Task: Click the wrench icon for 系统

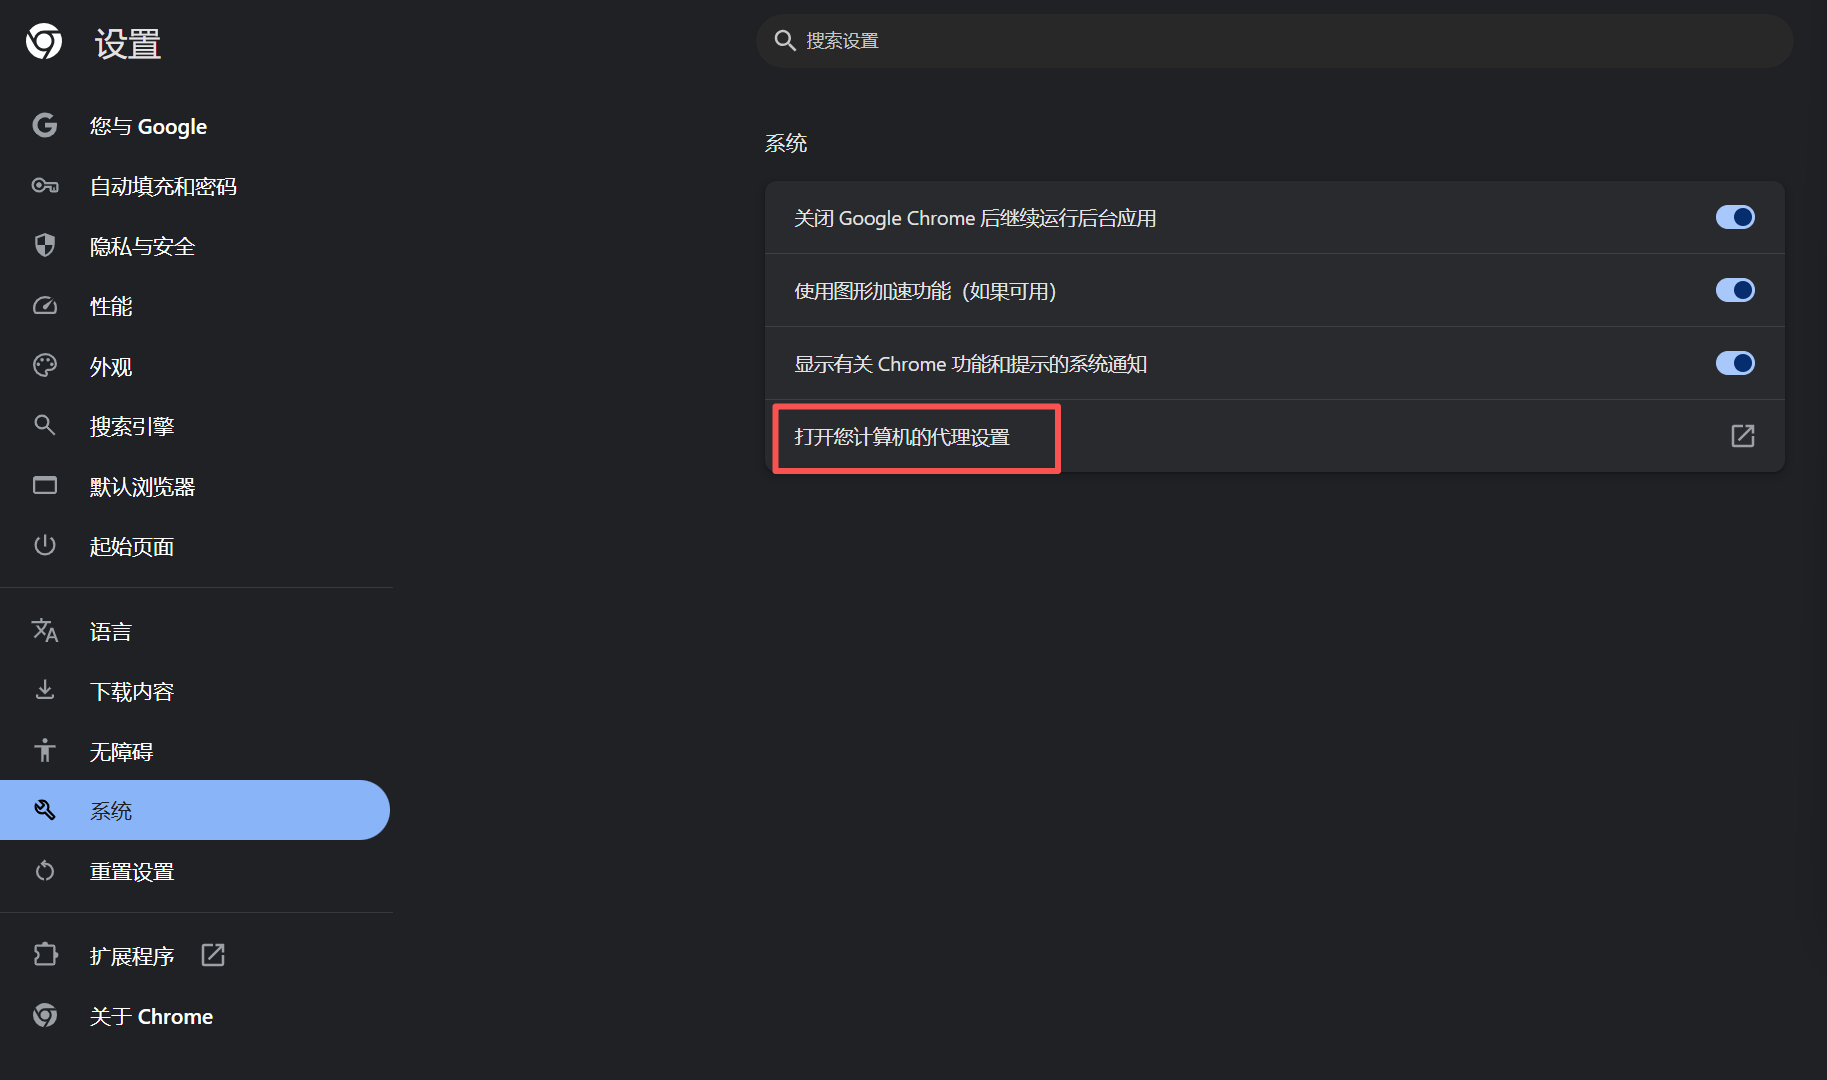Action: click(x=45, y=810)
